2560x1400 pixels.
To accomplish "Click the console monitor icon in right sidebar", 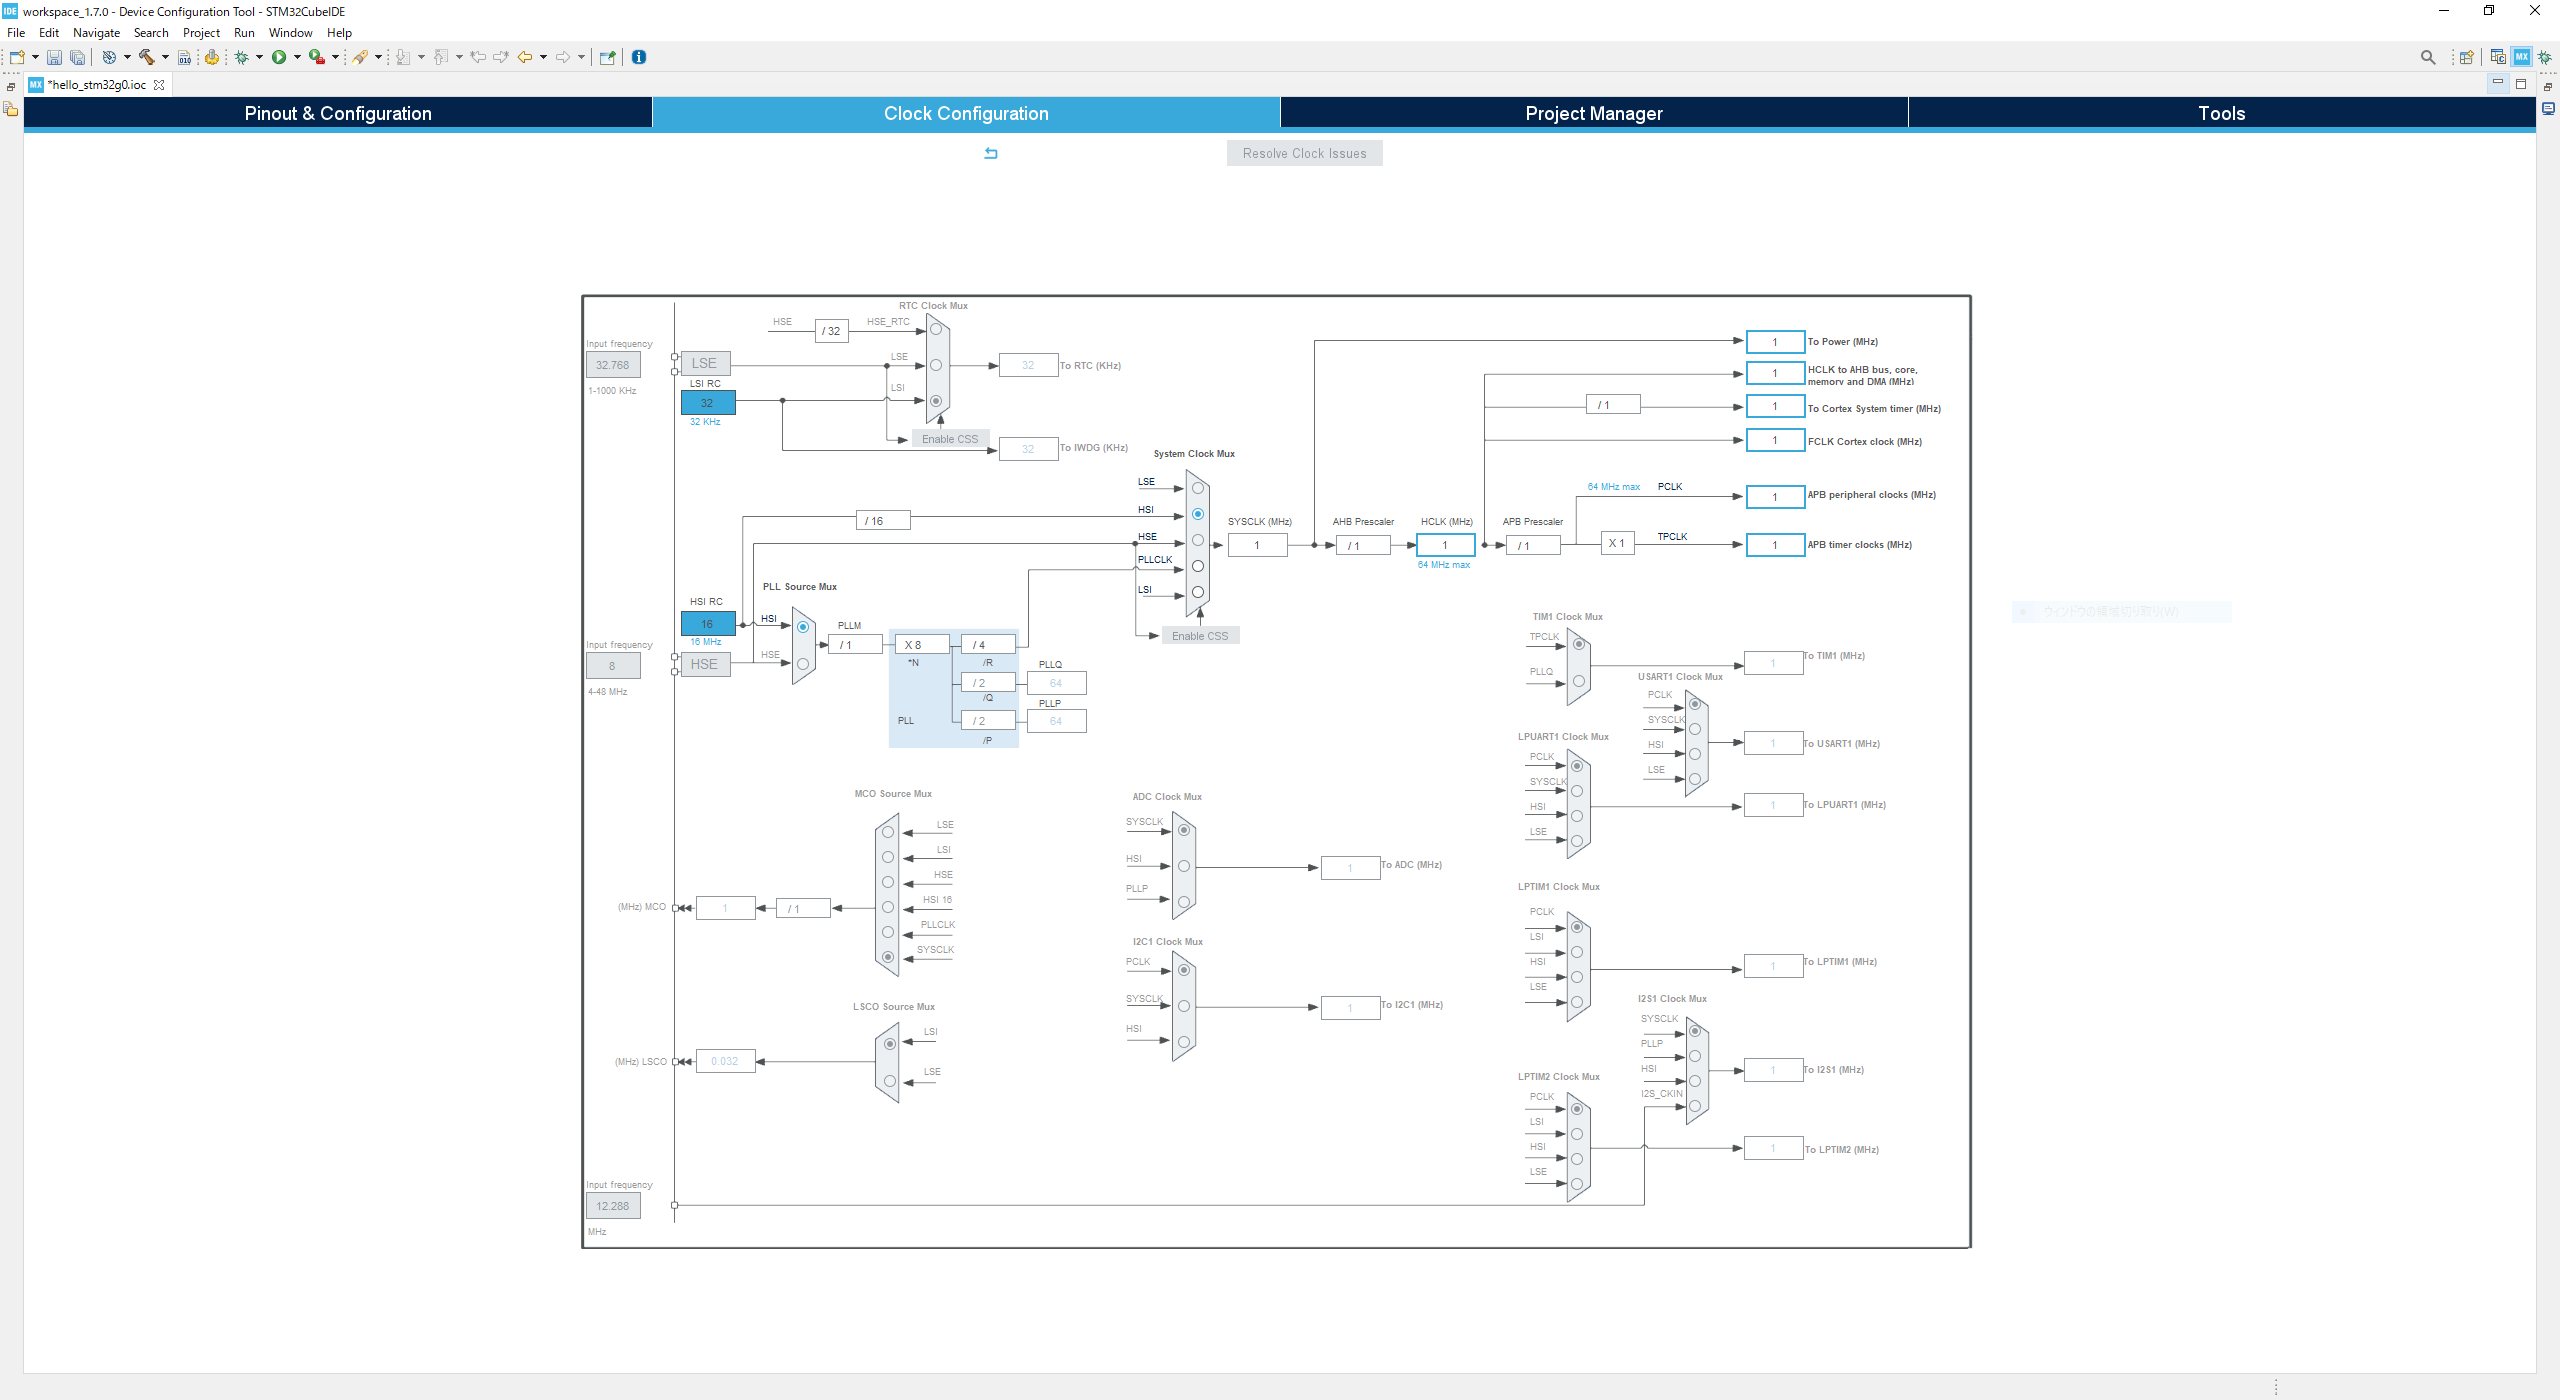I will pos(2548,108).
